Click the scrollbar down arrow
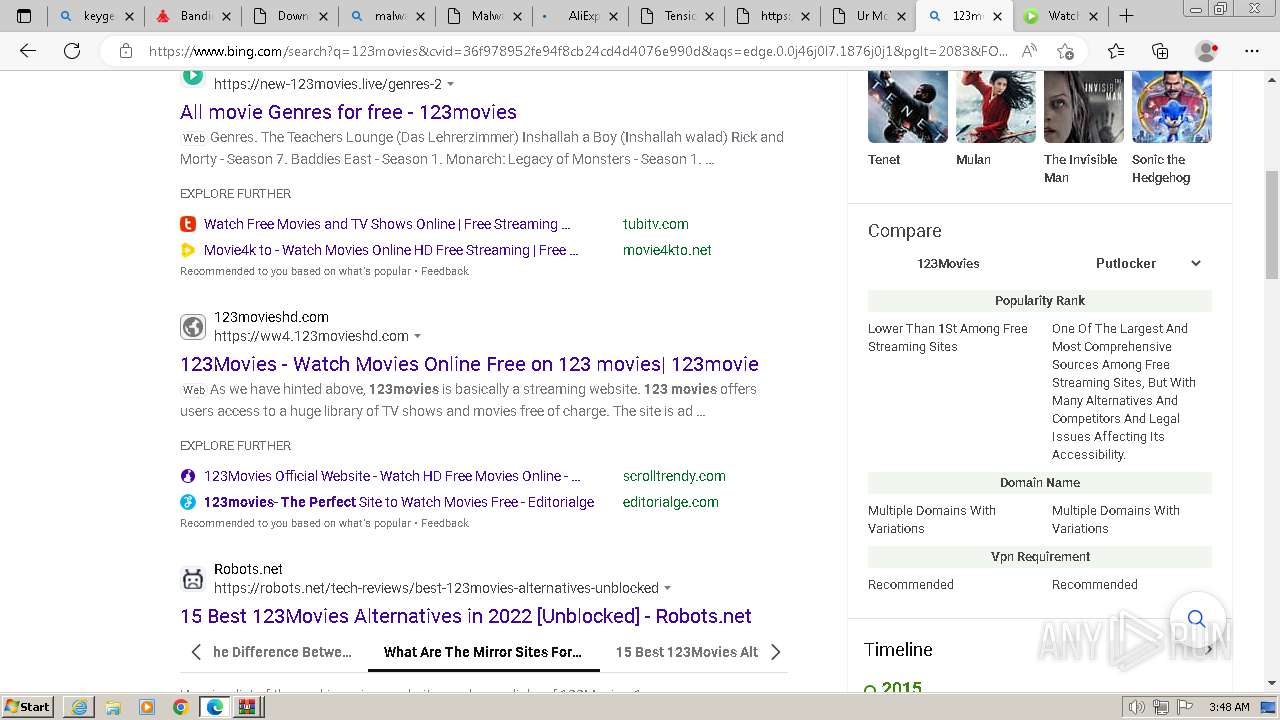This screenshot has height=720, width=1280. [x=1271, y=684]
